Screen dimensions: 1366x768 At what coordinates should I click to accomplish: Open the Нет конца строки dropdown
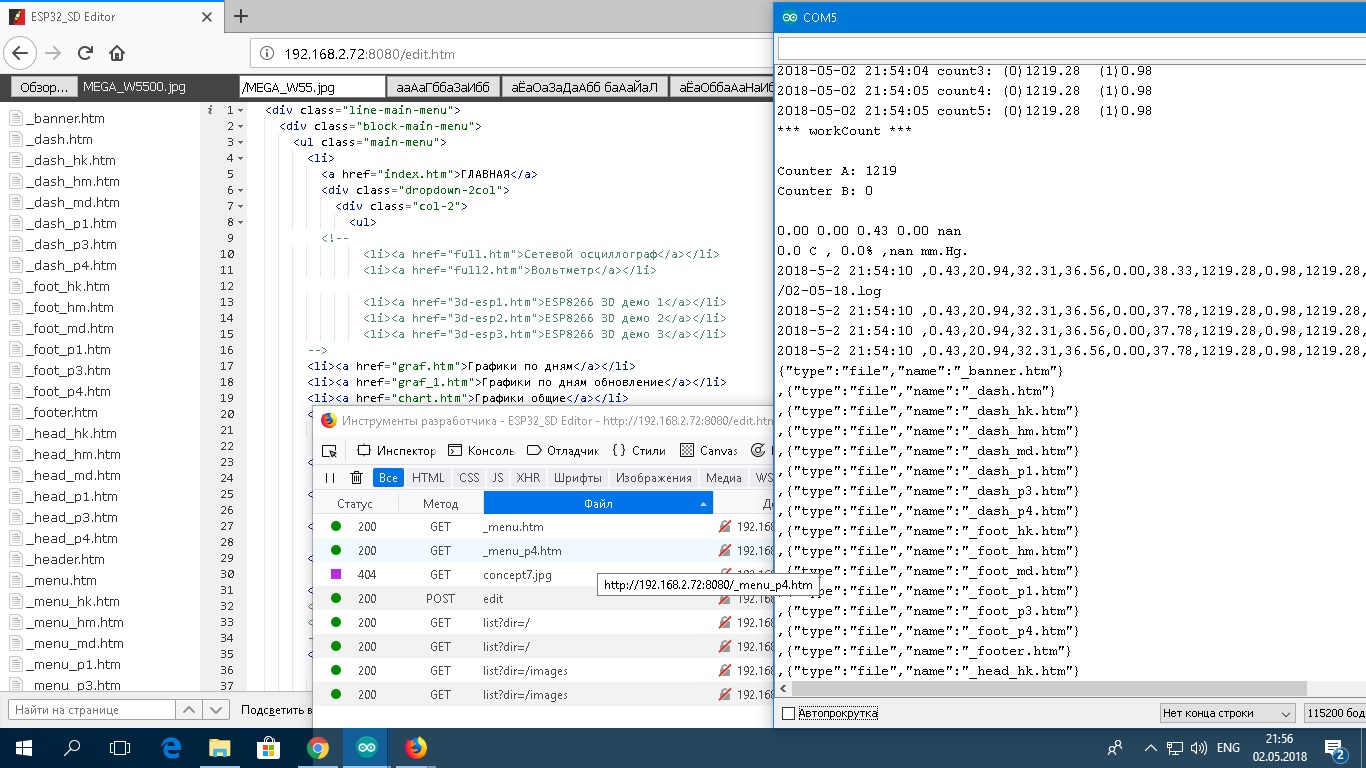(1227, 713)
